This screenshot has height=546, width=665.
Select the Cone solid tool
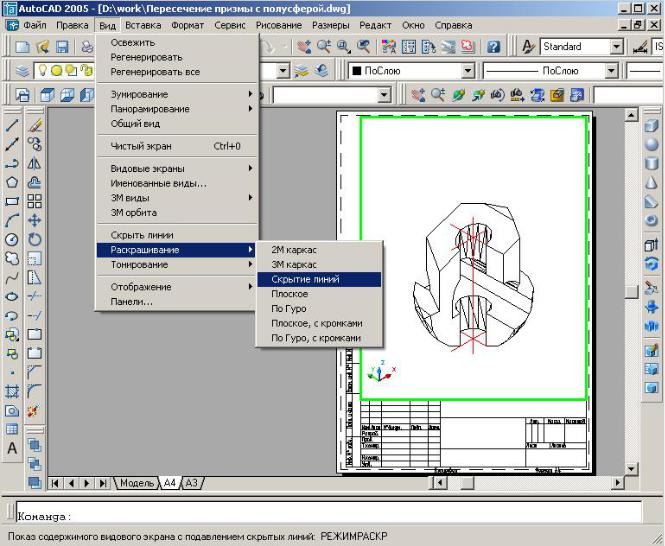click(x=651, y=183)
